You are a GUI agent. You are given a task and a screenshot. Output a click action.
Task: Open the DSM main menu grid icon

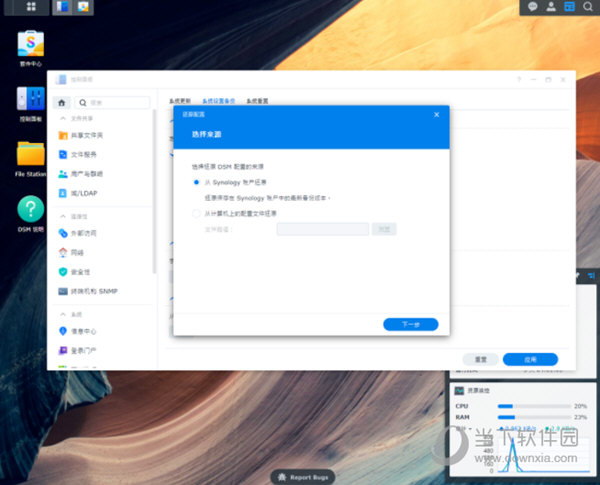[31, 7]
